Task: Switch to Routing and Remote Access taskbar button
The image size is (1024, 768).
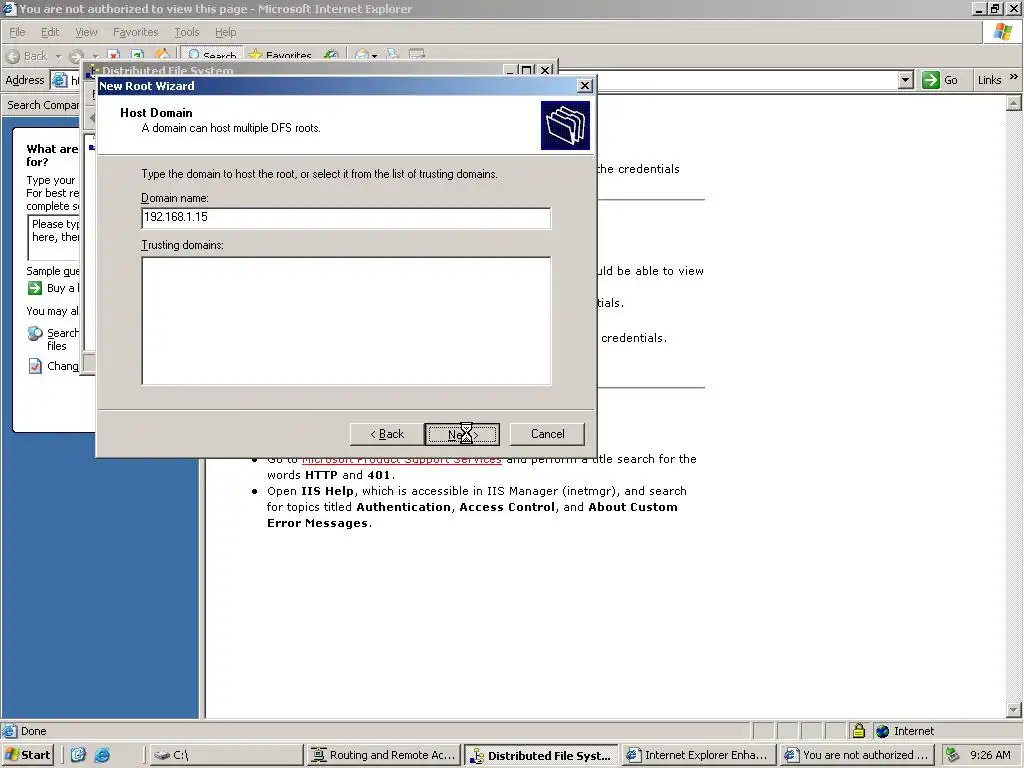Action: (383, 755)
